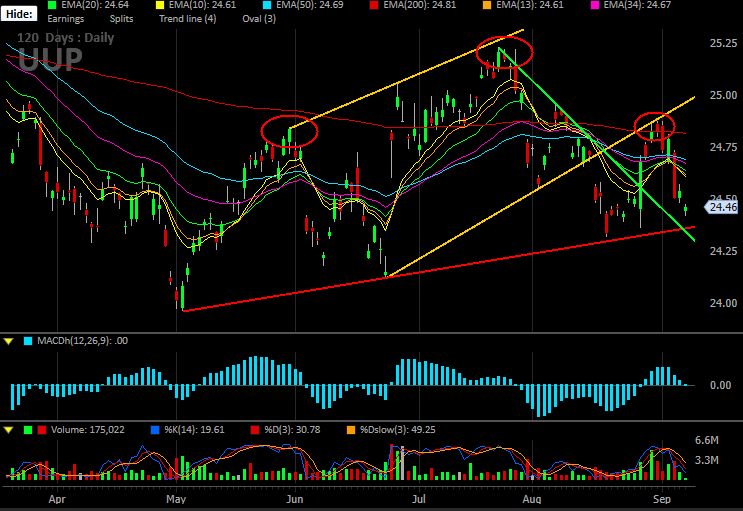Click the 25.25 price axis label

pos(723,44)
